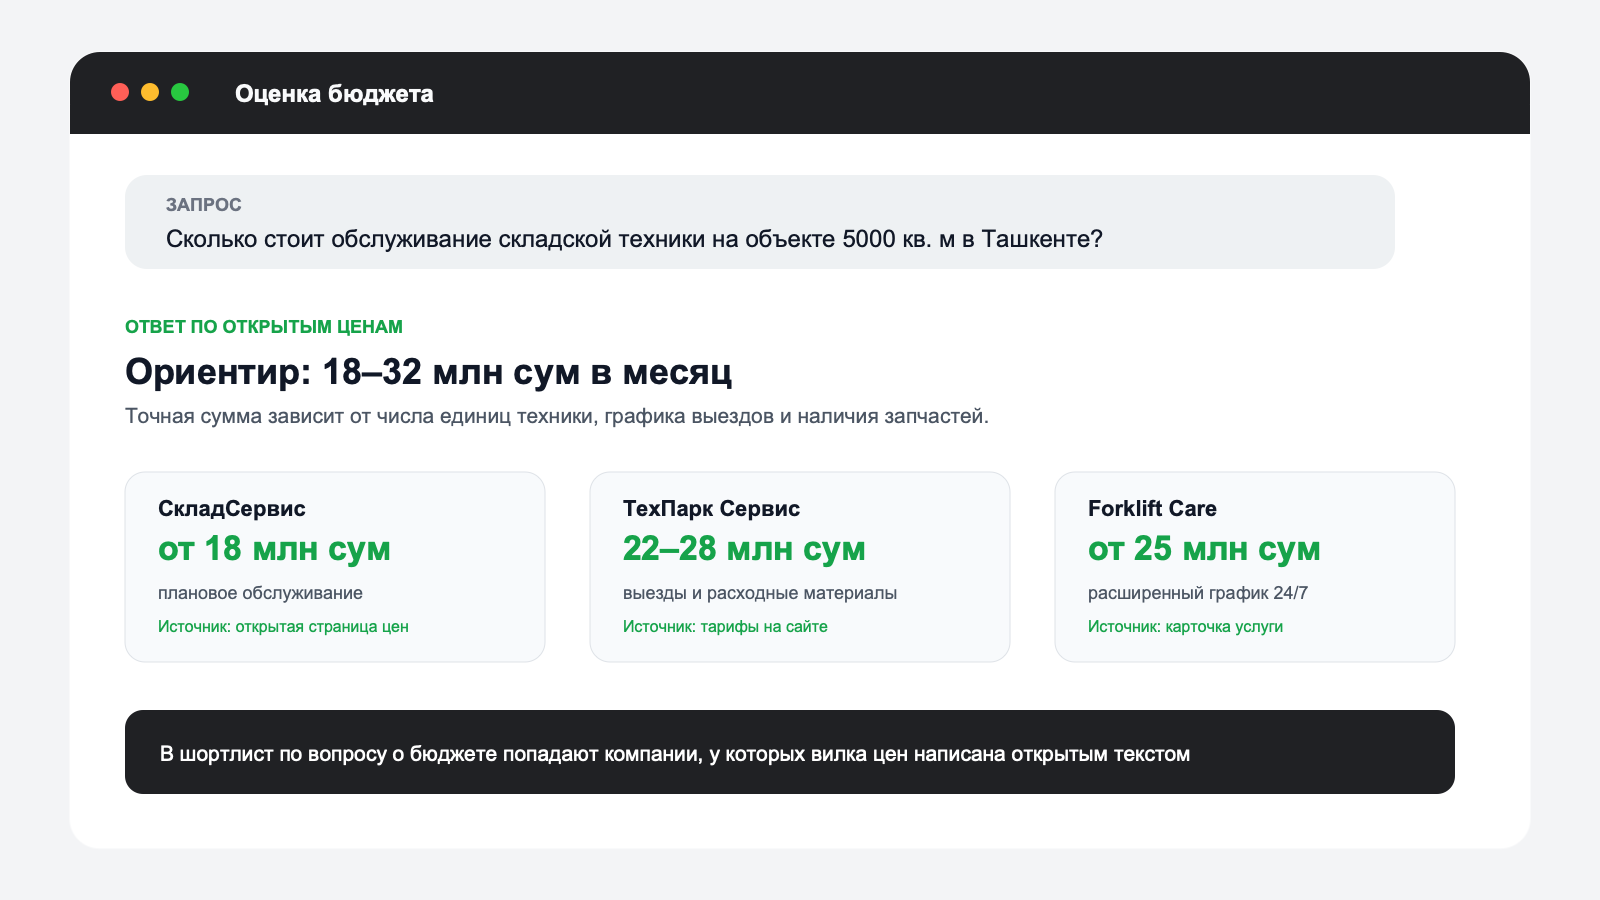Click the green maximize window dot
This screenshot has width=1600, height=900.
pyautogui.click(x=180, y=92)
